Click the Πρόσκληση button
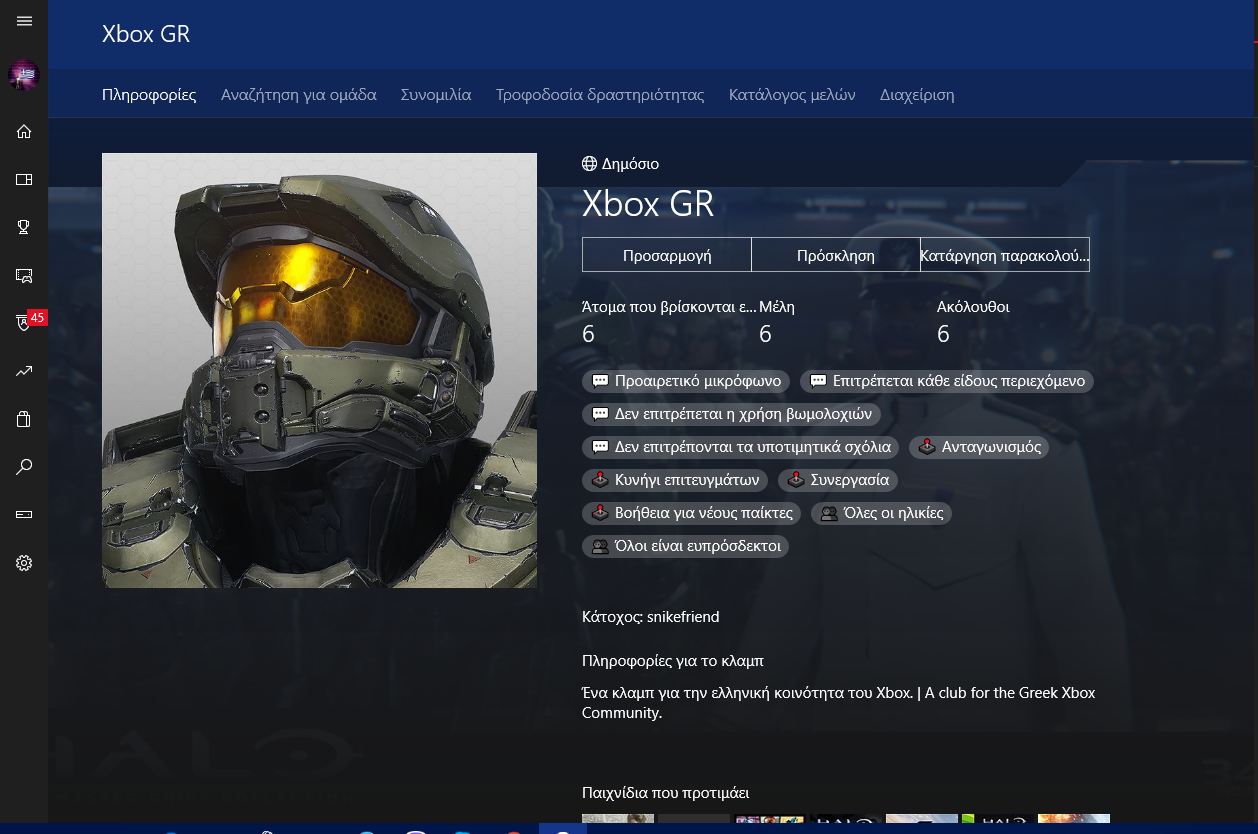Screen dimensions: 1258x834 (836, 255)
